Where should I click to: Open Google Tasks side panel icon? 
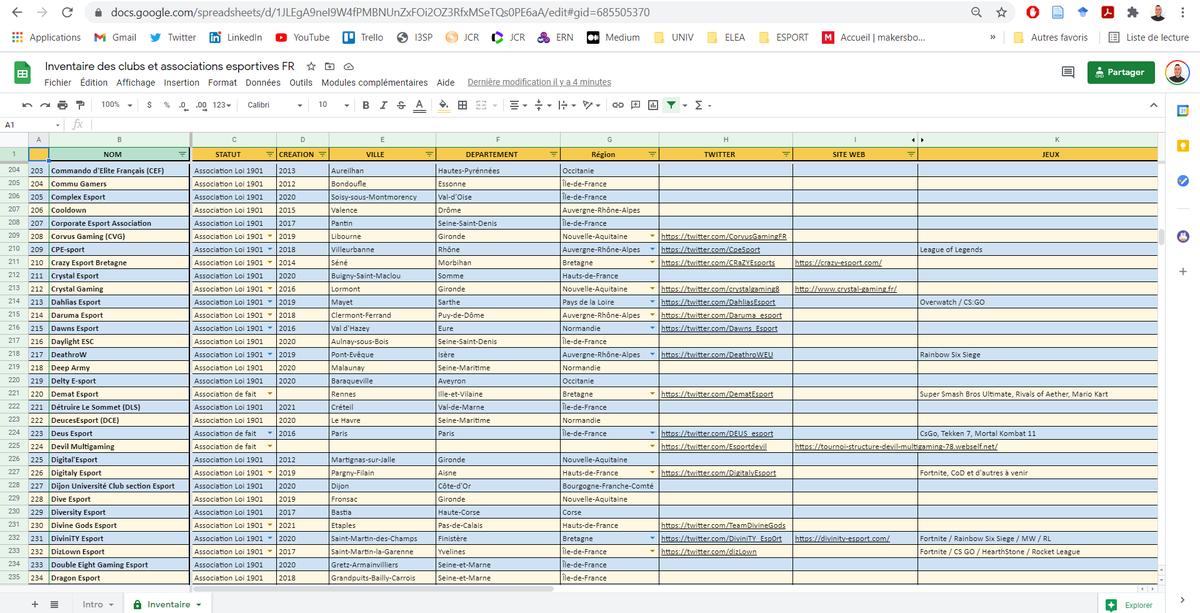coord(1183,181)
